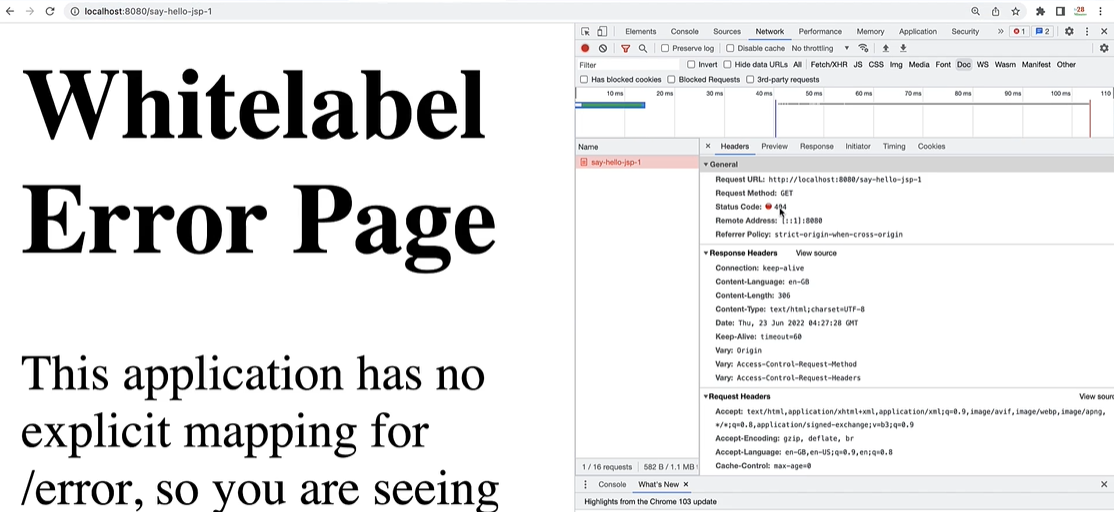The image size is (1114, 512).
Task: Switch to the Elements tab
Action: click(x=640, y=31)
